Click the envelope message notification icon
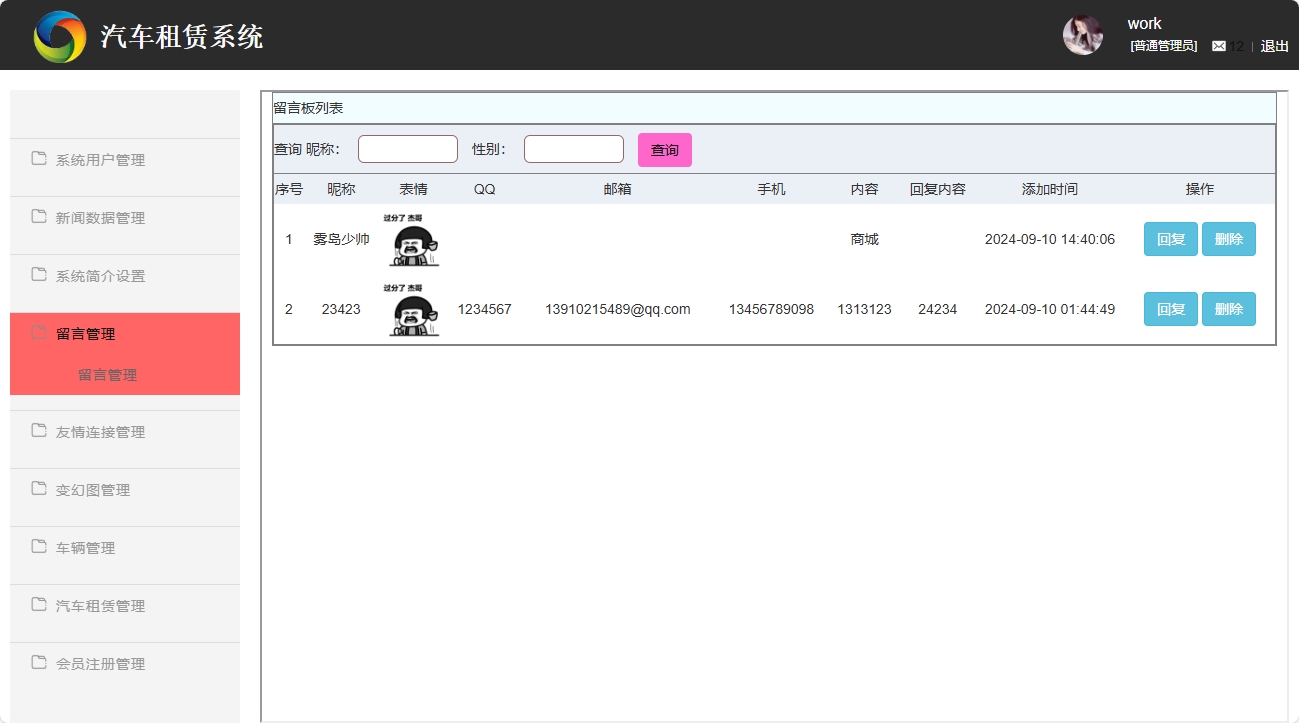 pos(1219,45)
